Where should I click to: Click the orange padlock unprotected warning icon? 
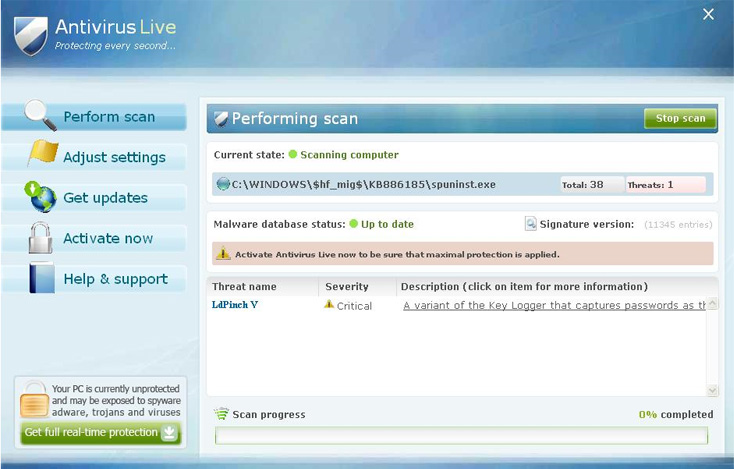click(34, 399)
